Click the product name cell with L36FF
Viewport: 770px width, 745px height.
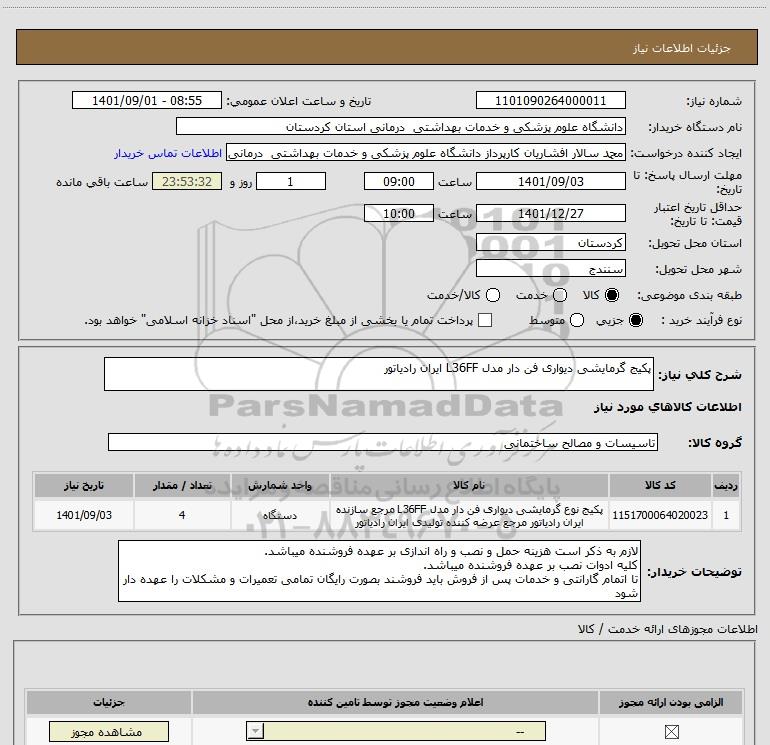click(x=469, y=515)
